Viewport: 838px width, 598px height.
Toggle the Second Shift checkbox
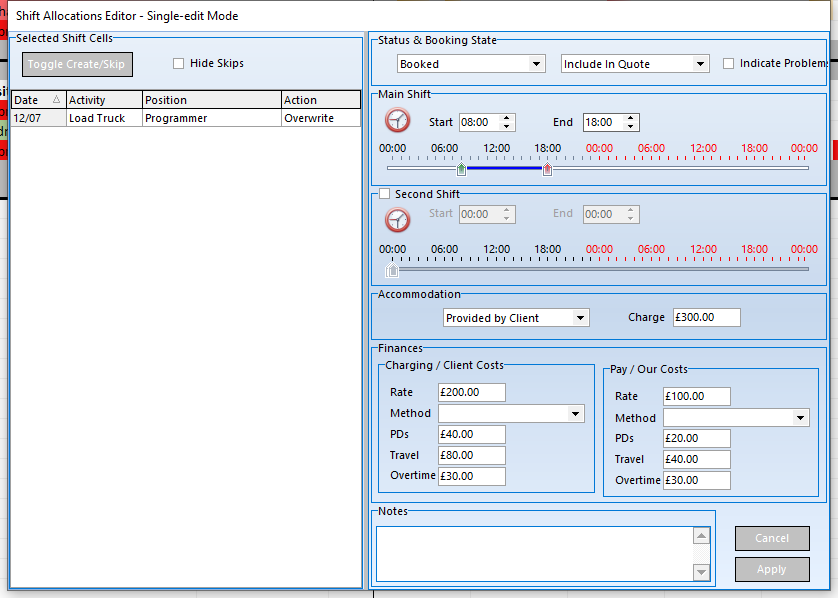(x=385, y=194)
